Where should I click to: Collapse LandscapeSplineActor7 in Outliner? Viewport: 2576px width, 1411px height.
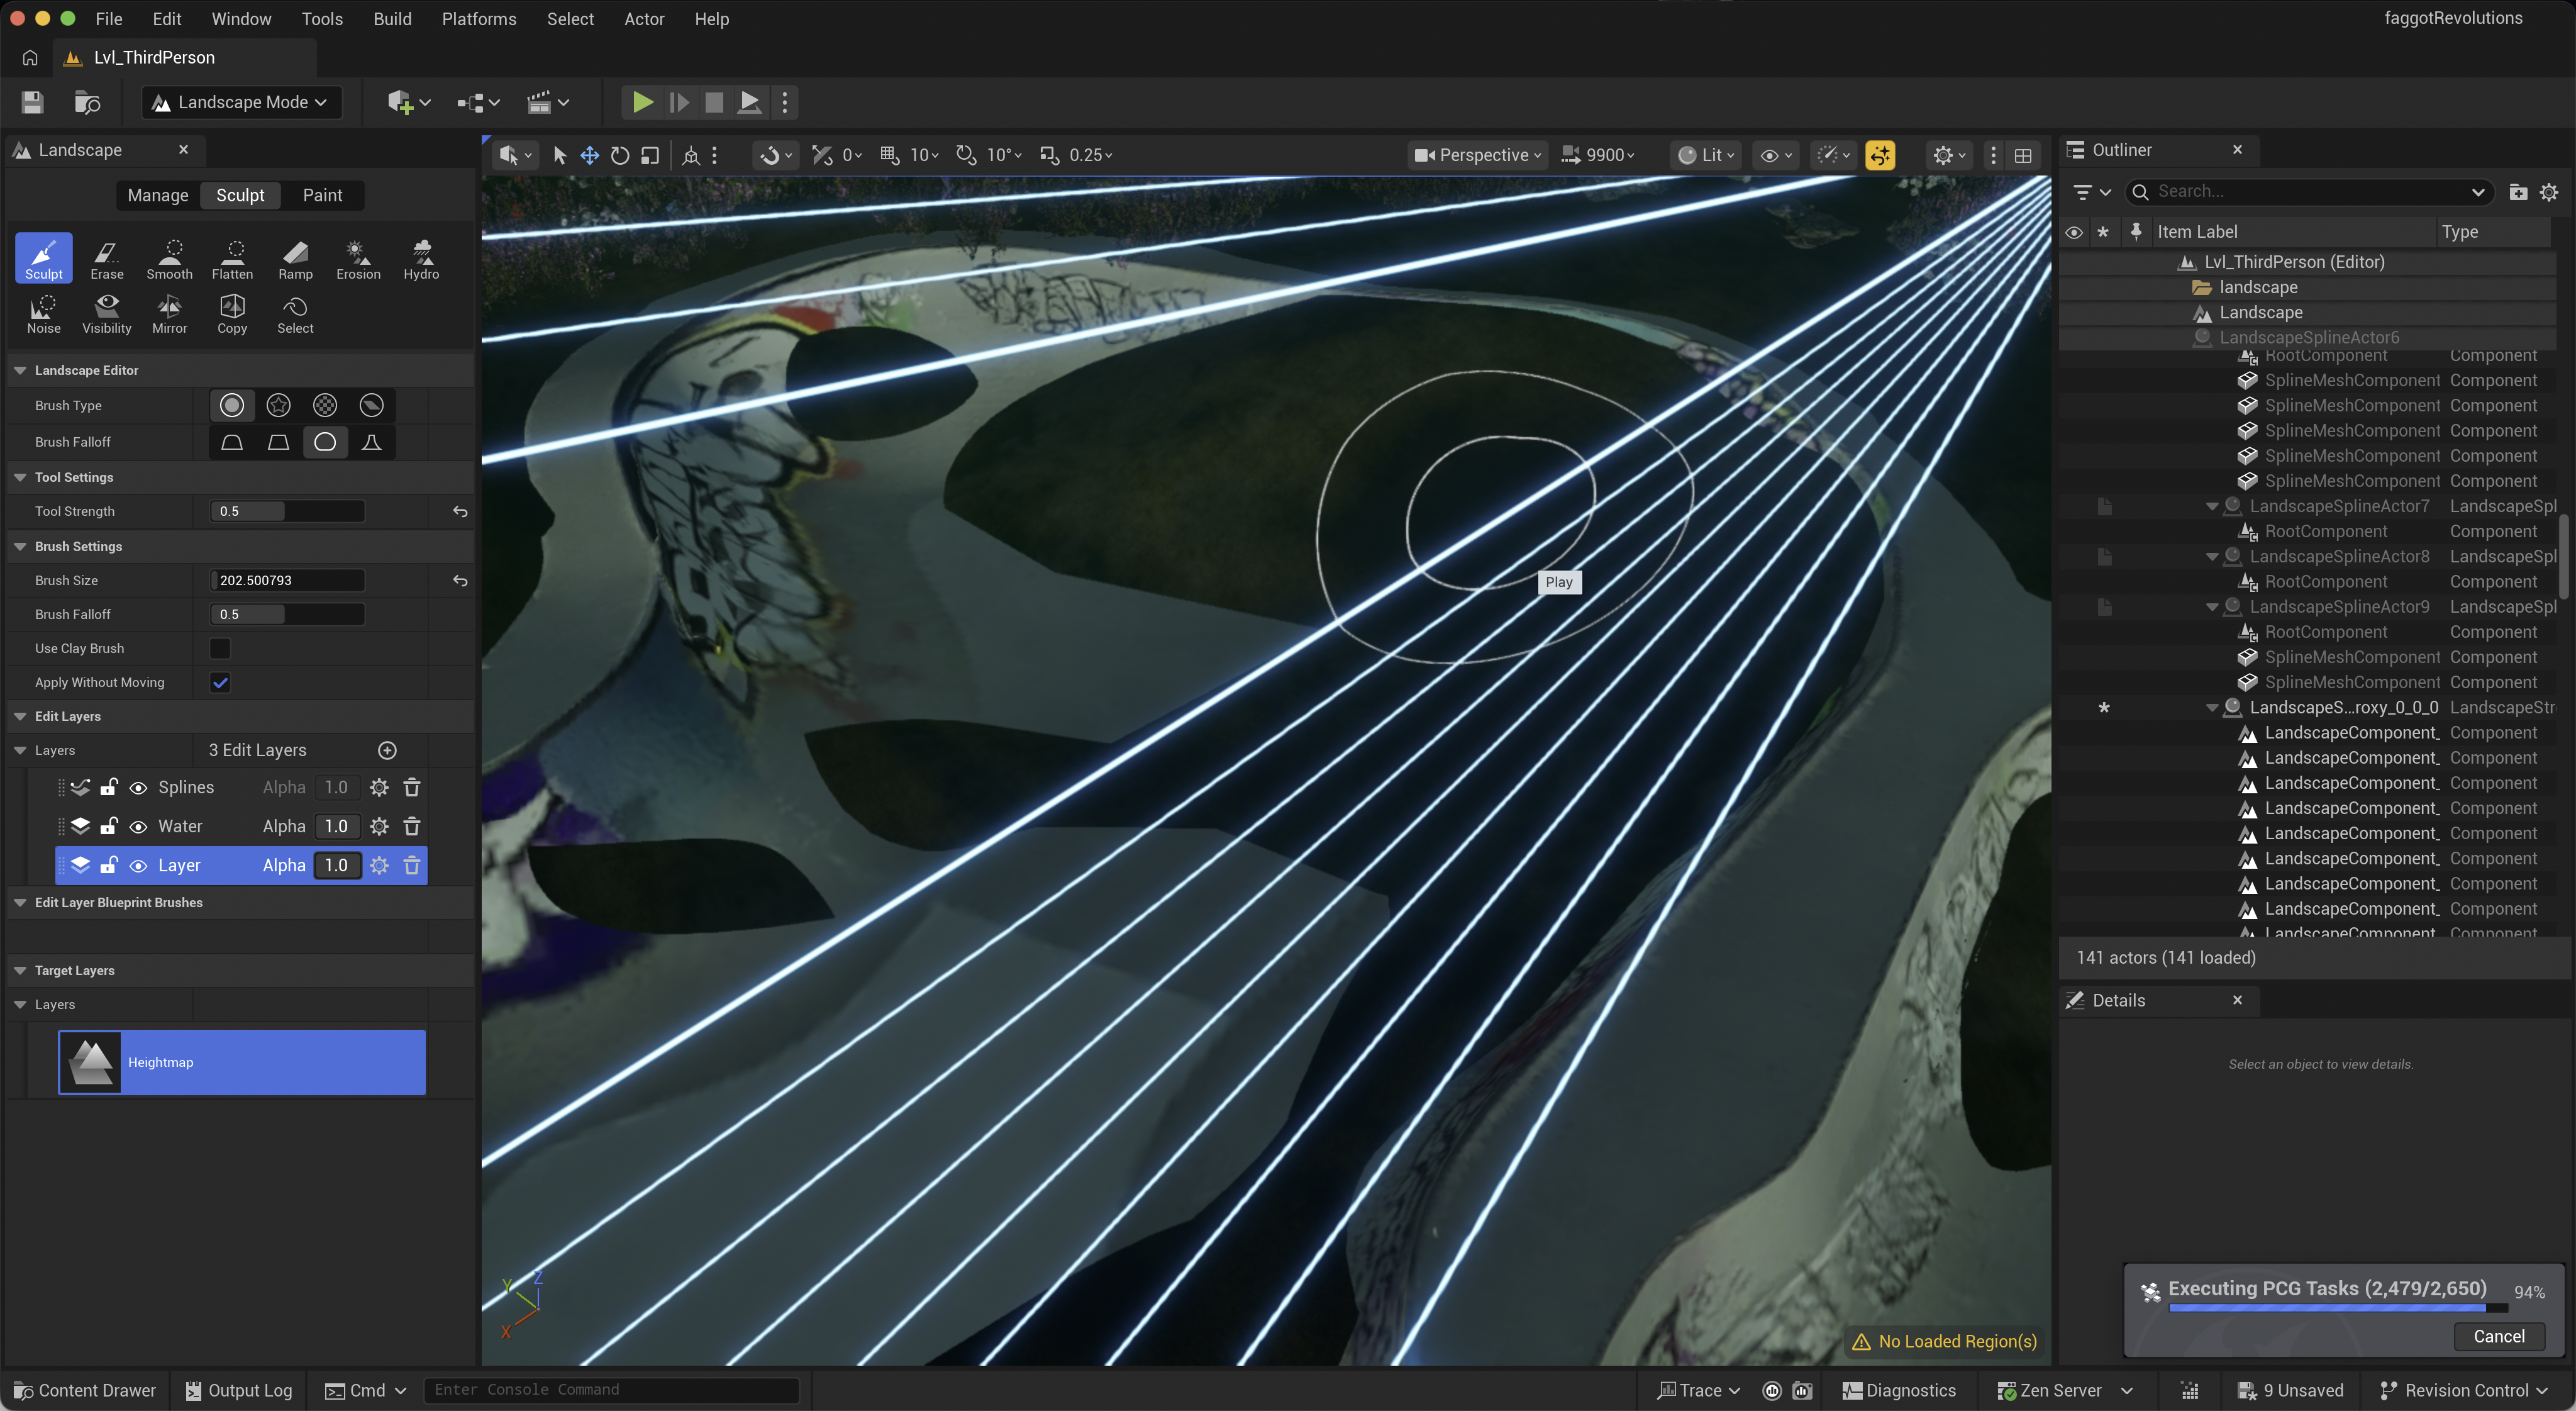click(x=2212, y=507)
